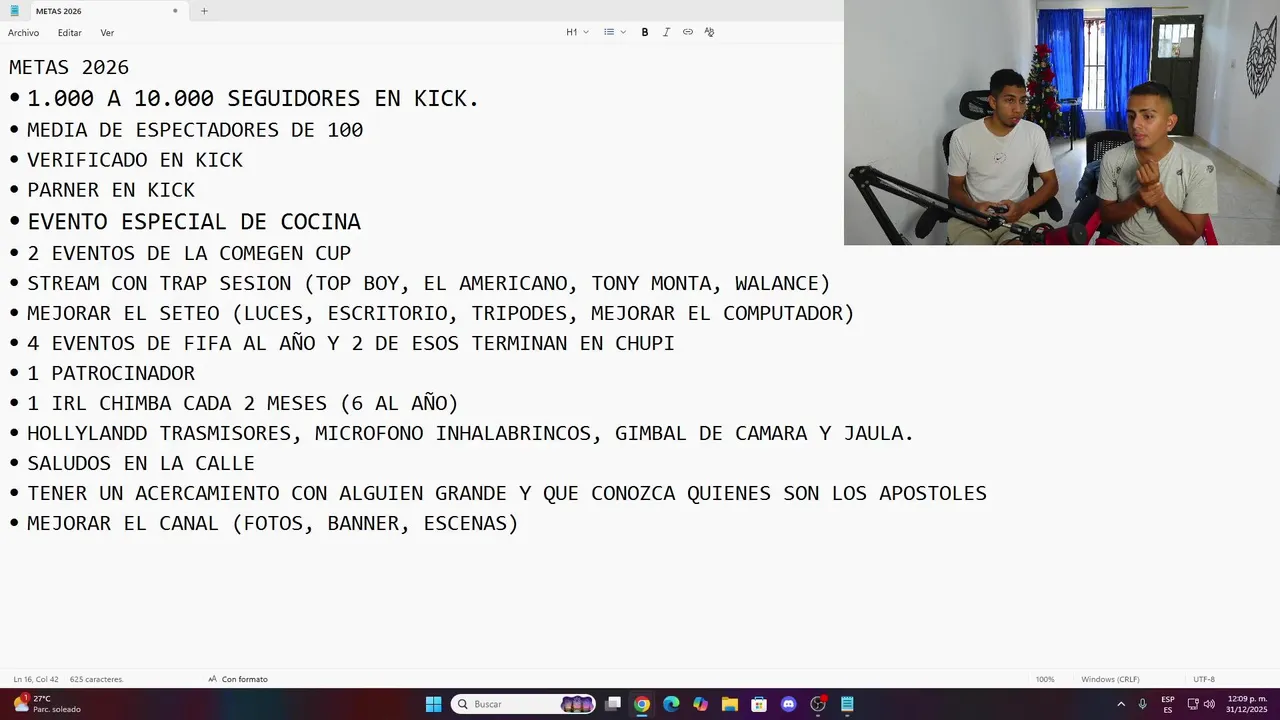Open the weather widget showing 27°C
This screenshot has height=720, width=1280.
[48, 704]
